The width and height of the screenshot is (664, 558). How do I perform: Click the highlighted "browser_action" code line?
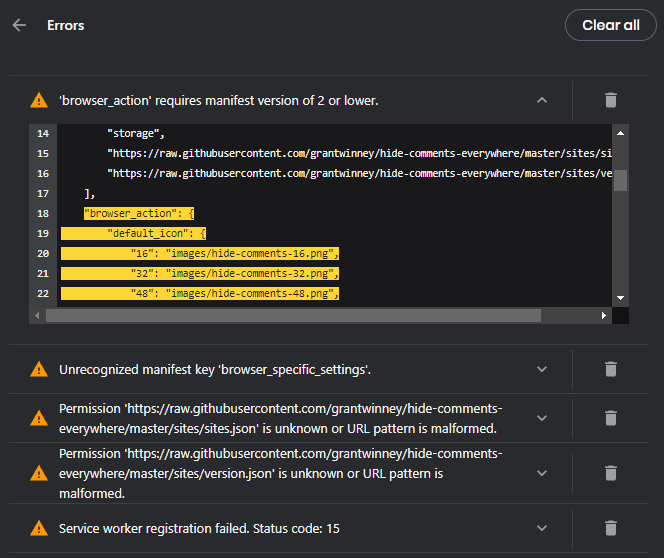point(139,214)
